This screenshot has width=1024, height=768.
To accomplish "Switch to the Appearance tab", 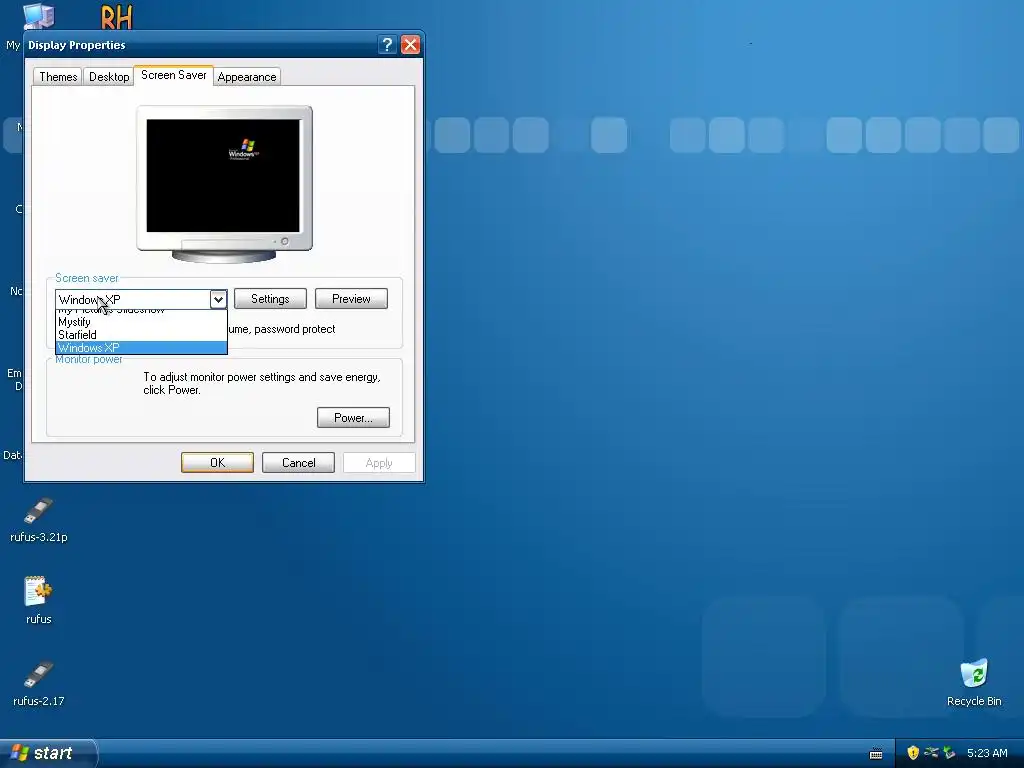I will [x=247, y=77].
